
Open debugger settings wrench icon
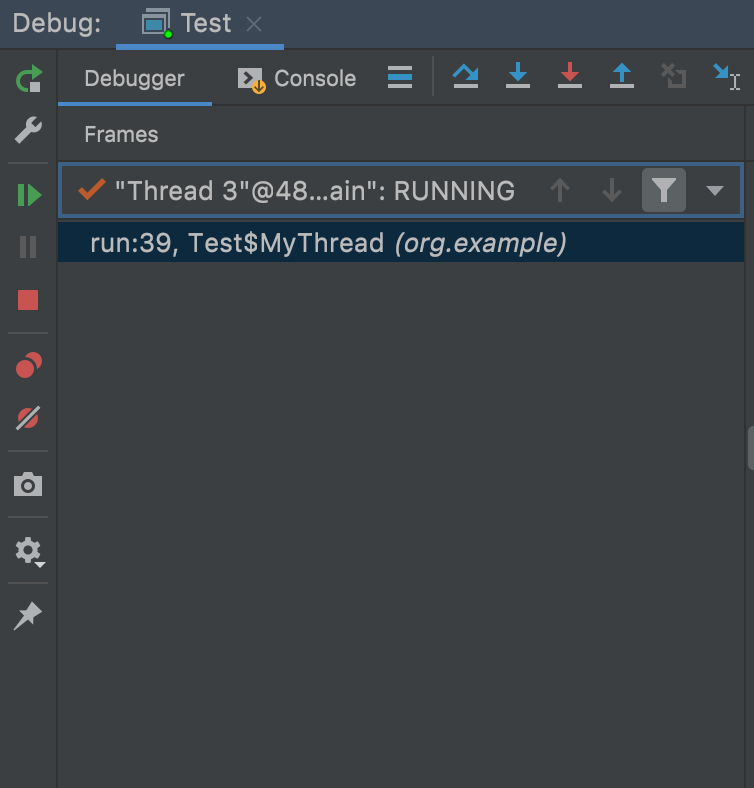click(28, 130)
